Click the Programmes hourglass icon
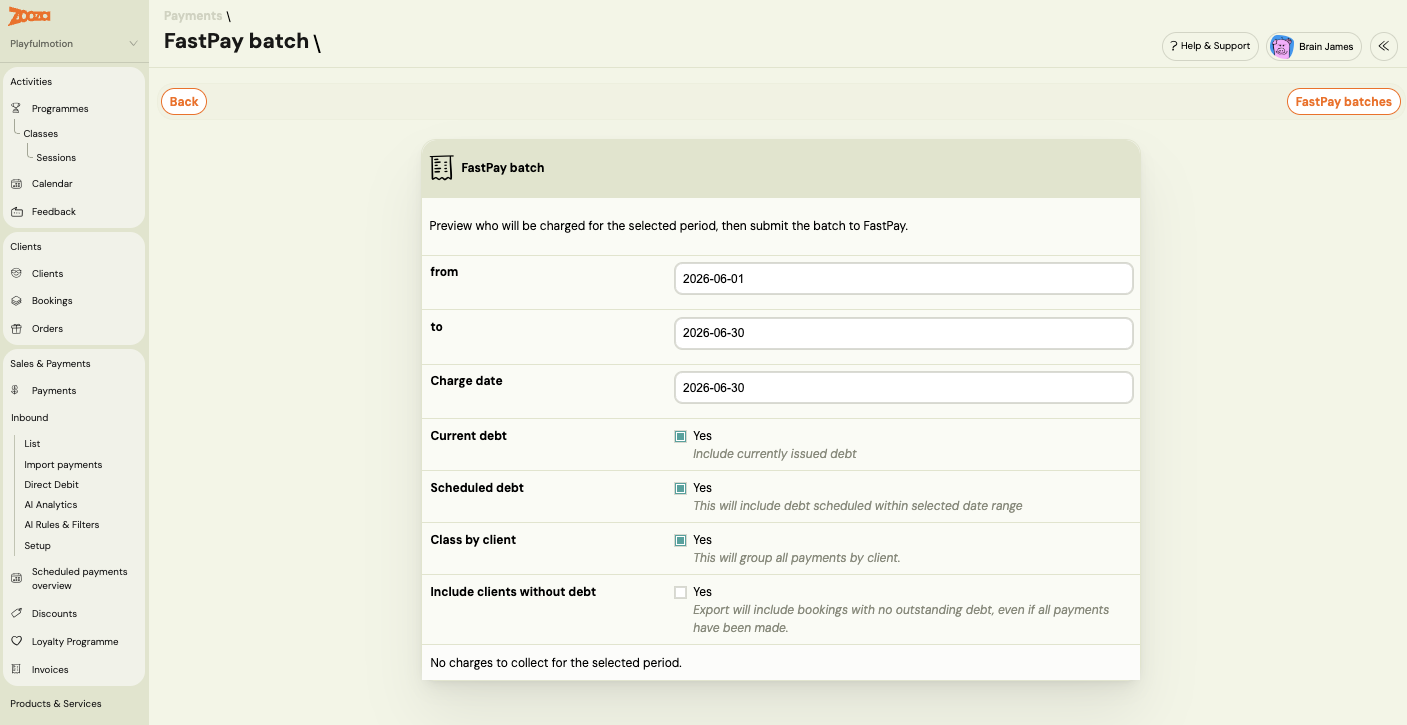This screenshot has height=725, width=1407. click(16, 108)
